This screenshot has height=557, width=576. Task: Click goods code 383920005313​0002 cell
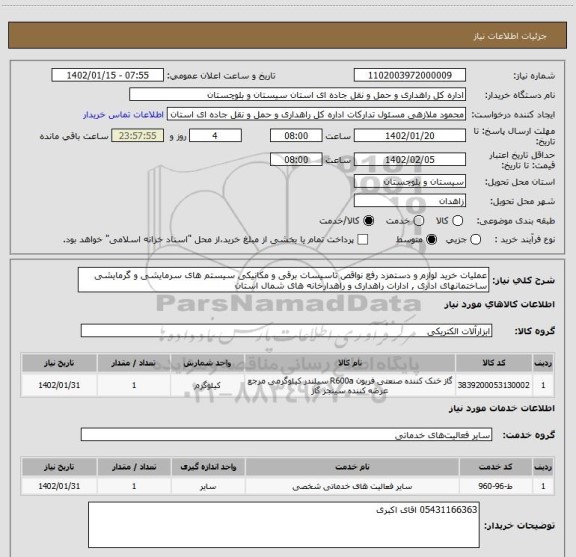tap(493, 385)
